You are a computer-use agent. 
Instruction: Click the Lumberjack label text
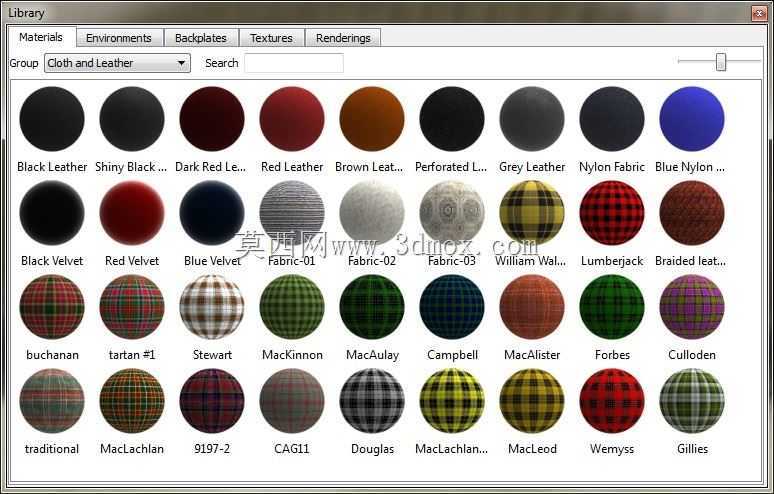pyautogui.click(x=612, y=261)
